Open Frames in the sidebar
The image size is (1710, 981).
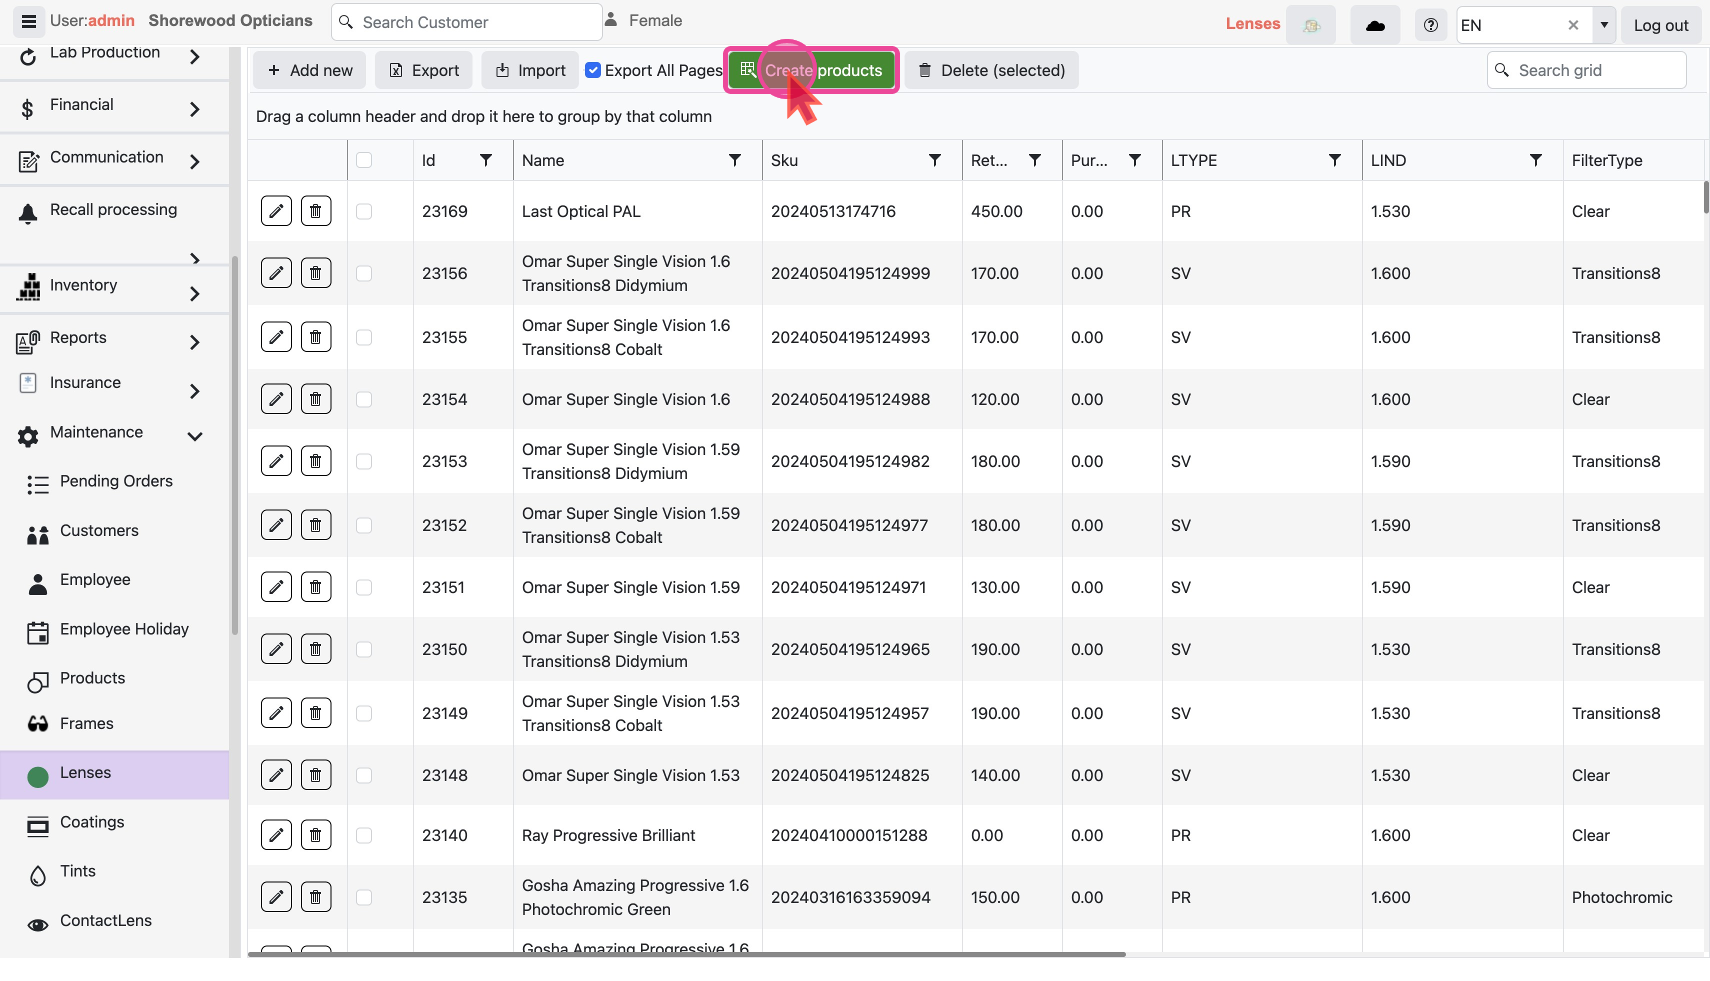click(86, 723)
